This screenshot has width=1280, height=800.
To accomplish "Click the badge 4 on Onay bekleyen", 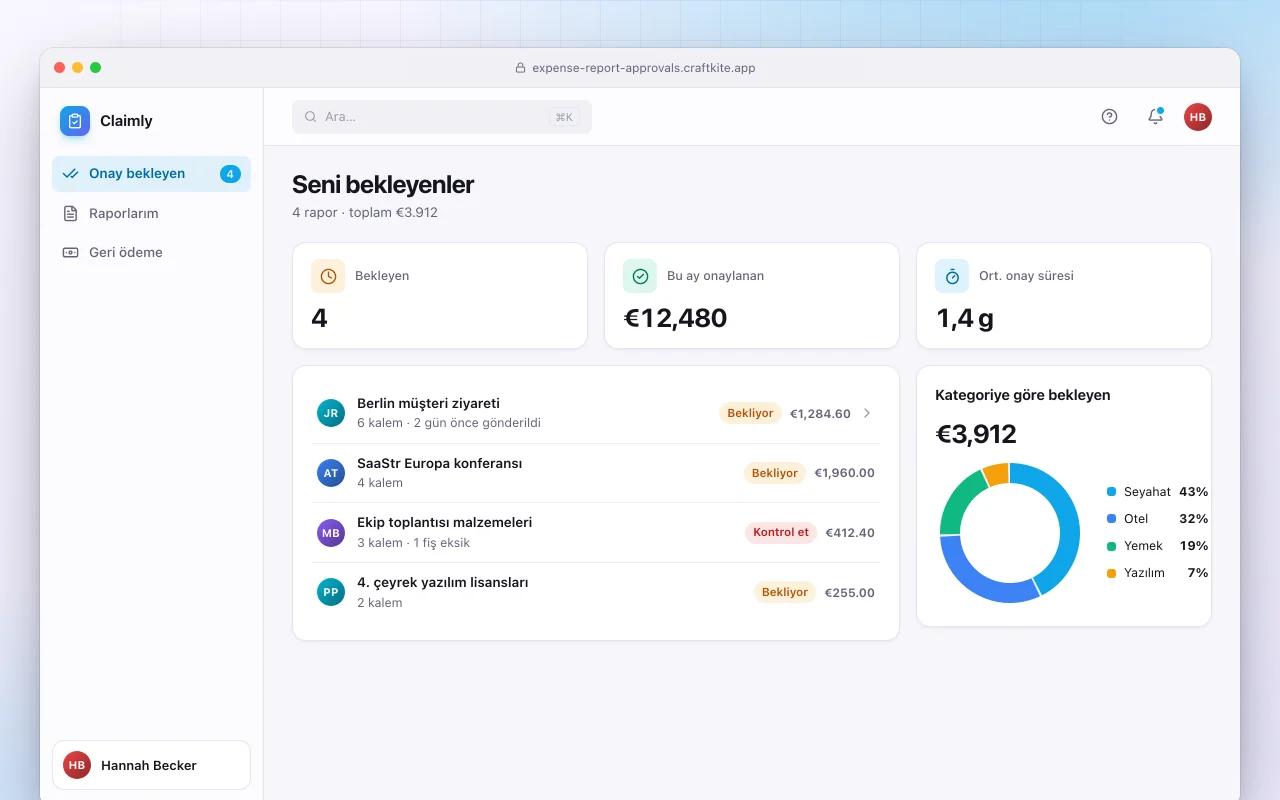I will click(x=230, y=174).
